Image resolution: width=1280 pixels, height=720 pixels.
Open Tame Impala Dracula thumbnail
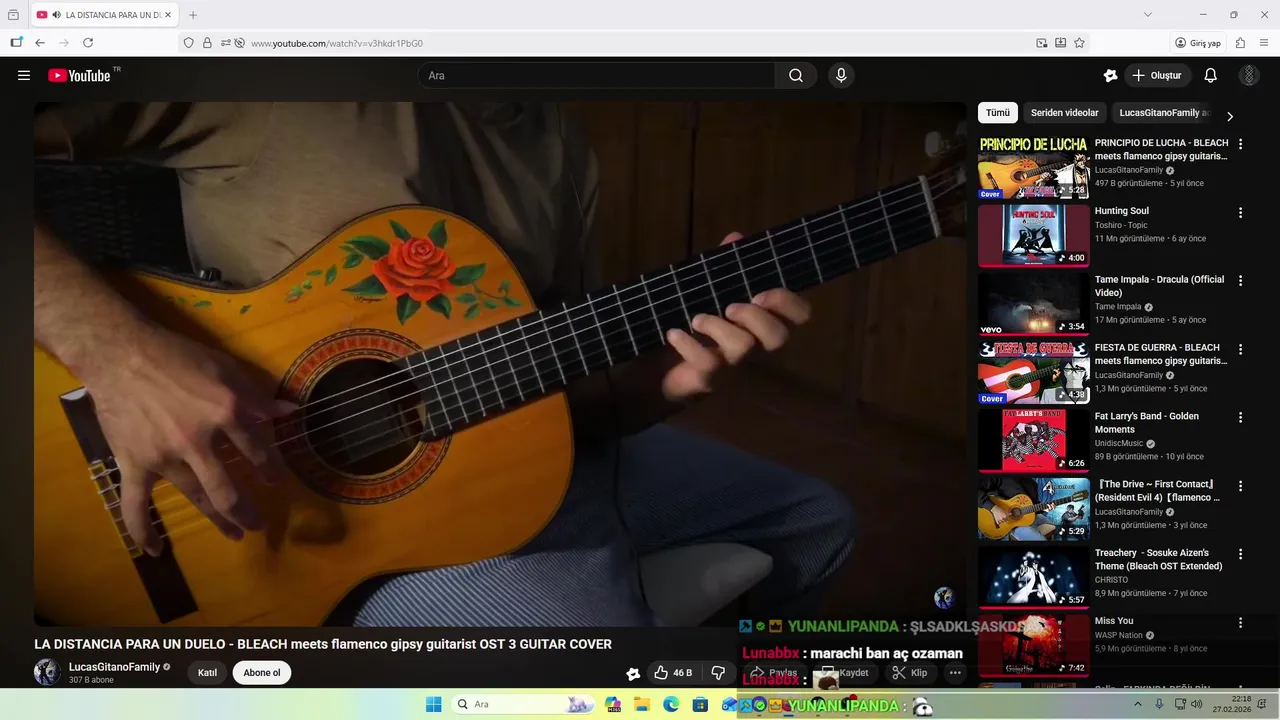pyautogui.click(x=1034, y=304)
